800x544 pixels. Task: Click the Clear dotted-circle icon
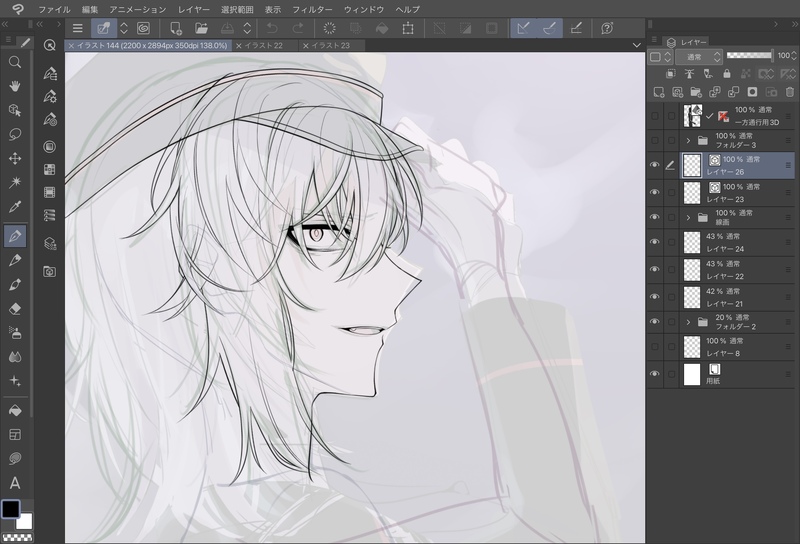(330, 28)
